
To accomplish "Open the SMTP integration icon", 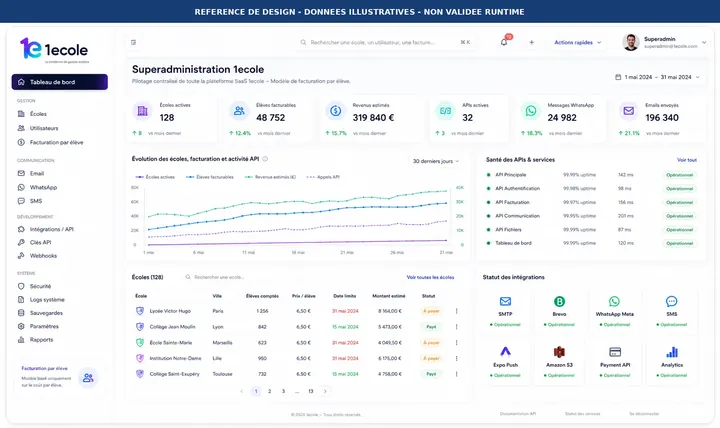I will pos(505,301).
